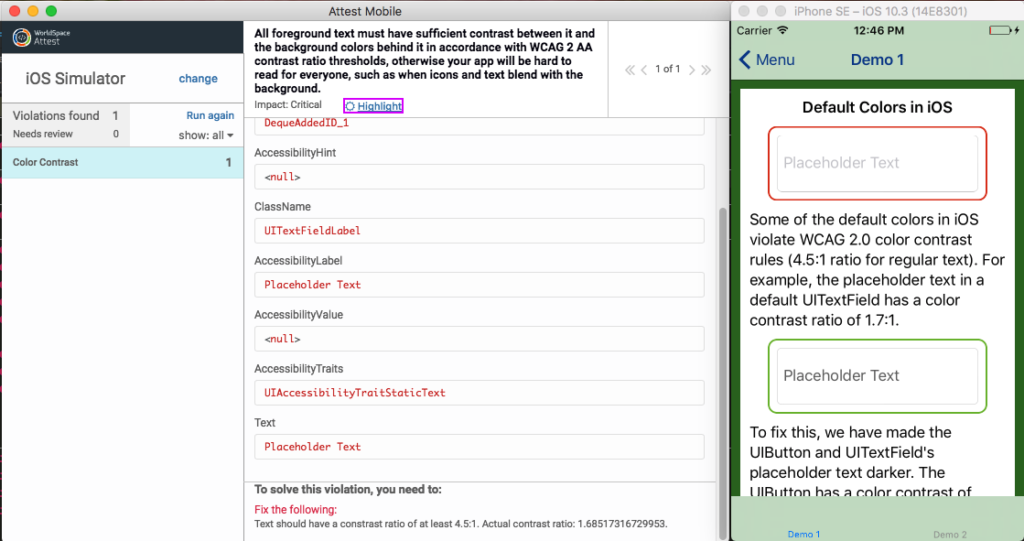Click the 'Default Colors in iOS' heading

click(x=877, y=107)
